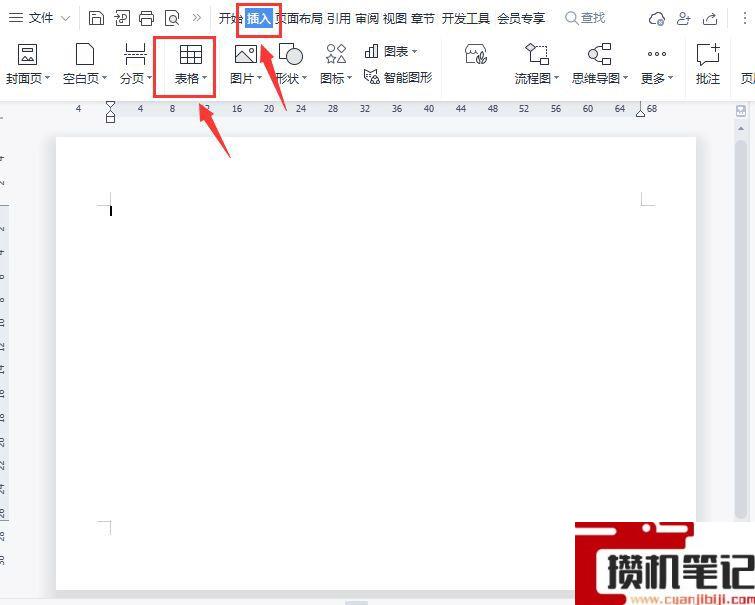Screen dimensions: 755x605
Task: Expand the 思维导图 dropdown arrow
Action: point(625,78)
